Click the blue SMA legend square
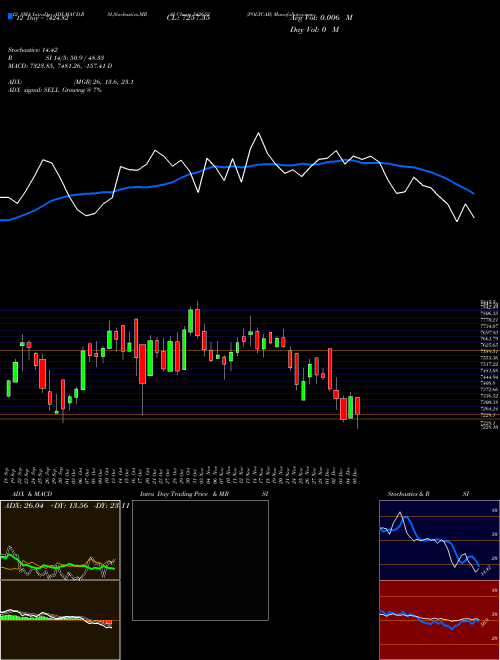Screen dimensions: 500x660 11,17
